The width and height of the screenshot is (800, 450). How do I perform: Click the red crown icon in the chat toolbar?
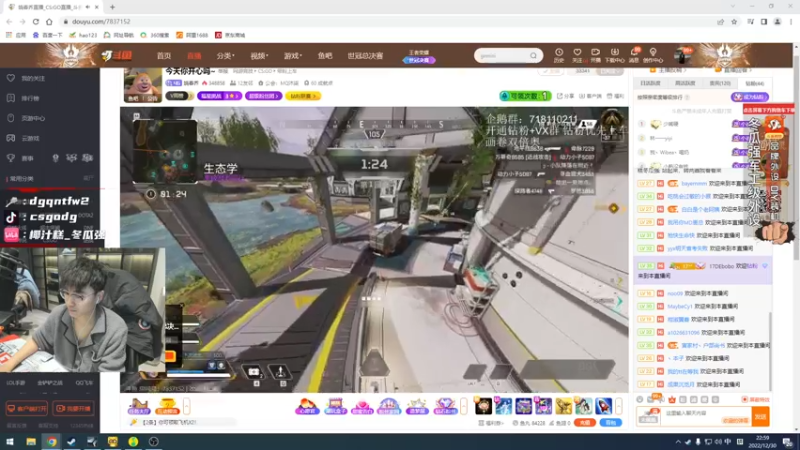tap(672, 399)
